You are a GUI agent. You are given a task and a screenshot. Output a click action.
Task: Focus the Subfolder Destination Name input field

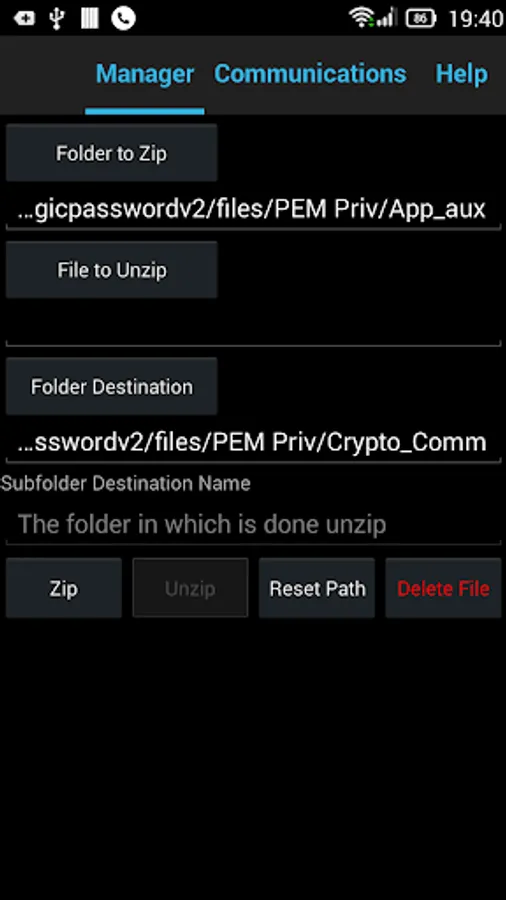pos(254,524)
